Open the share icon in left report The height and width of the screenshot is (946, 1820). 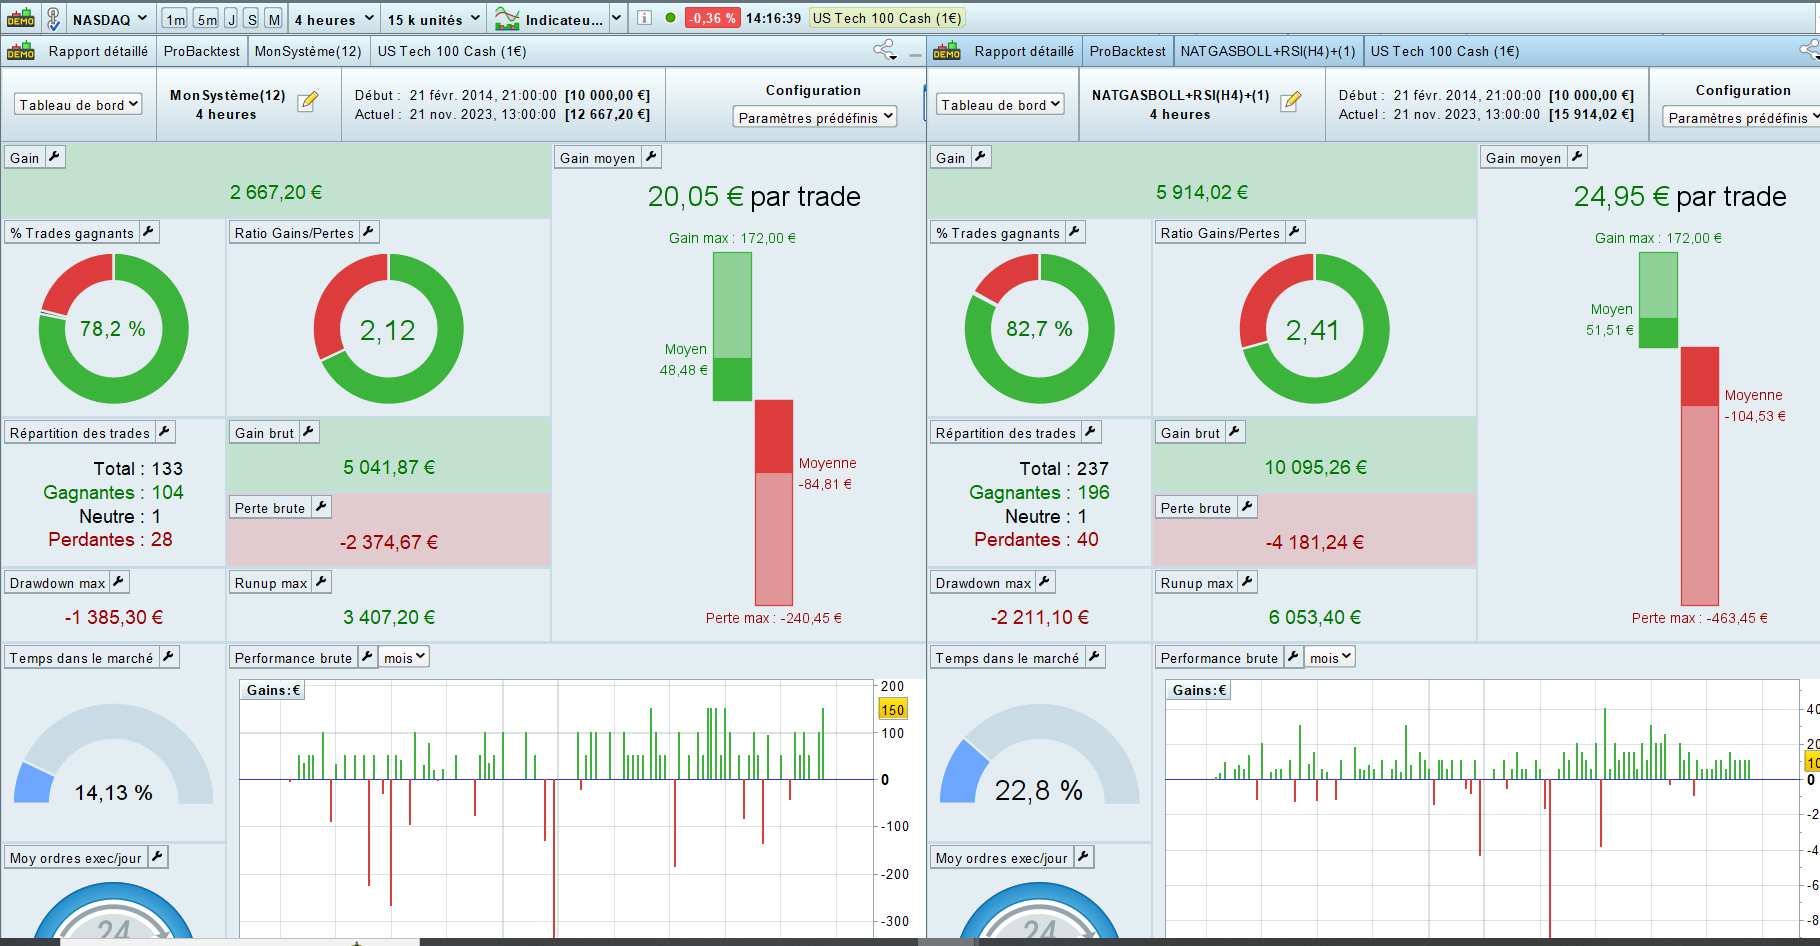click(x=884, y=50)
